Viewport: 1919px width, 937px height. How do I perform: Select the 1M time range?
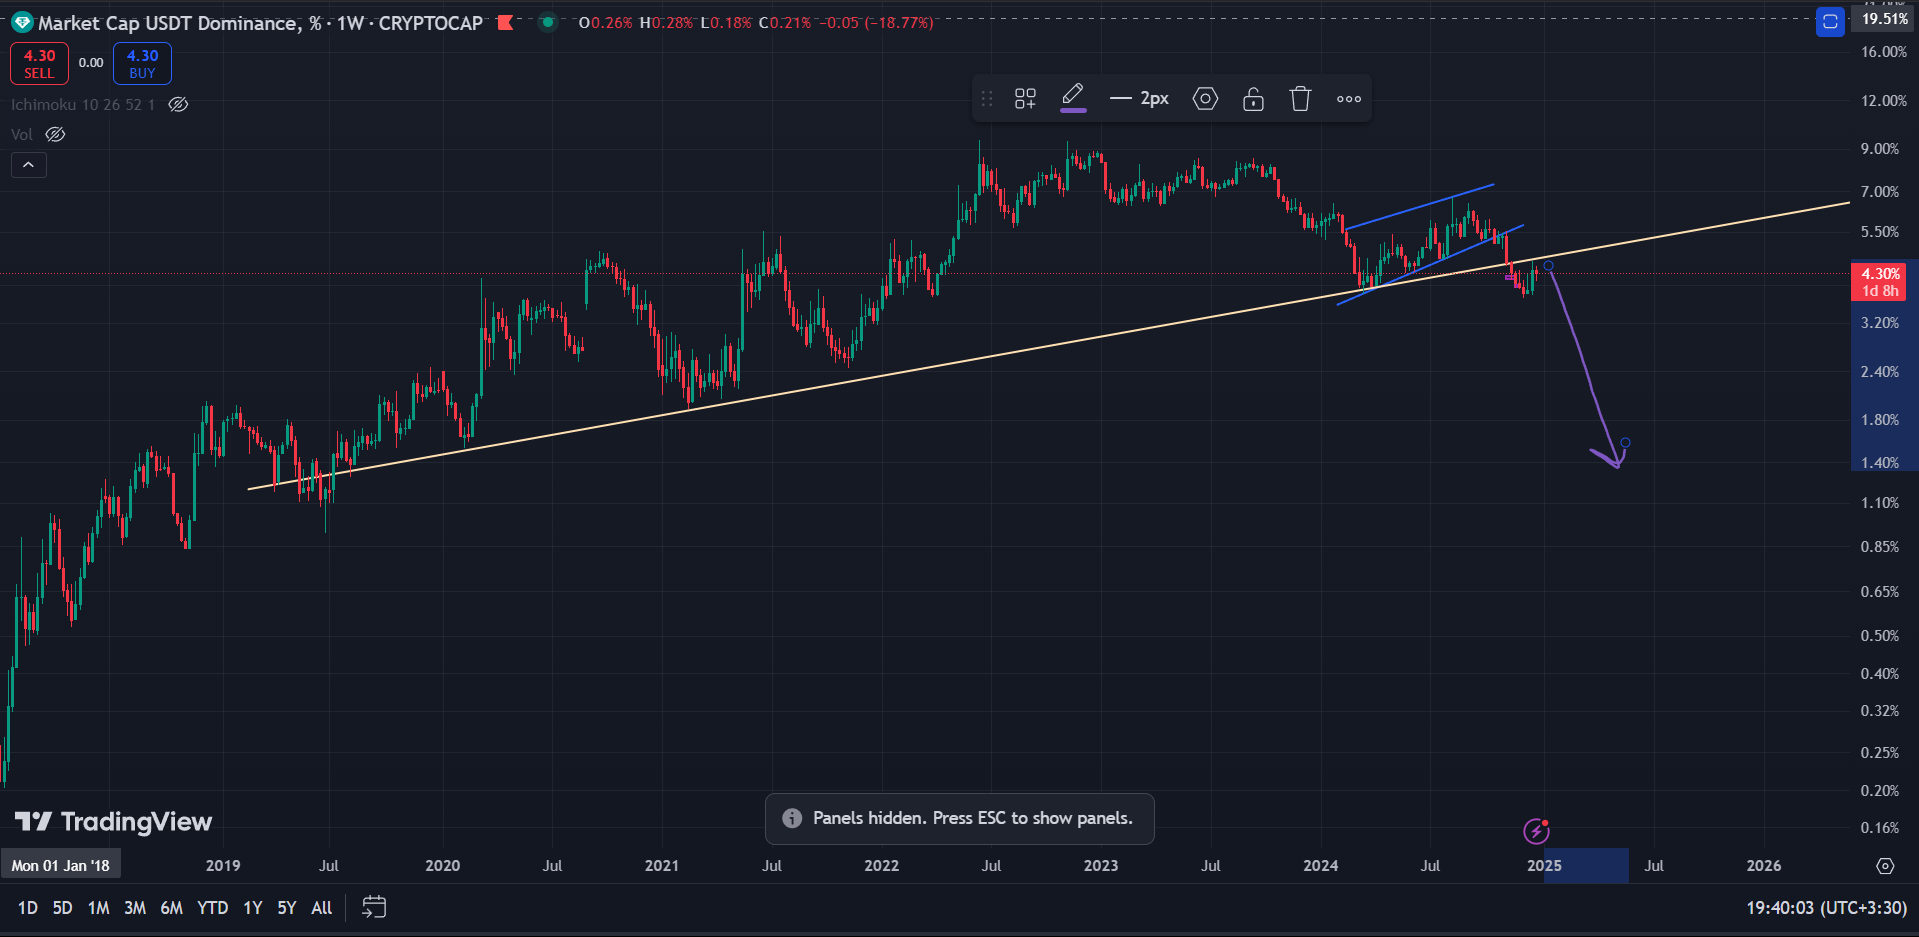pos(98,908)
